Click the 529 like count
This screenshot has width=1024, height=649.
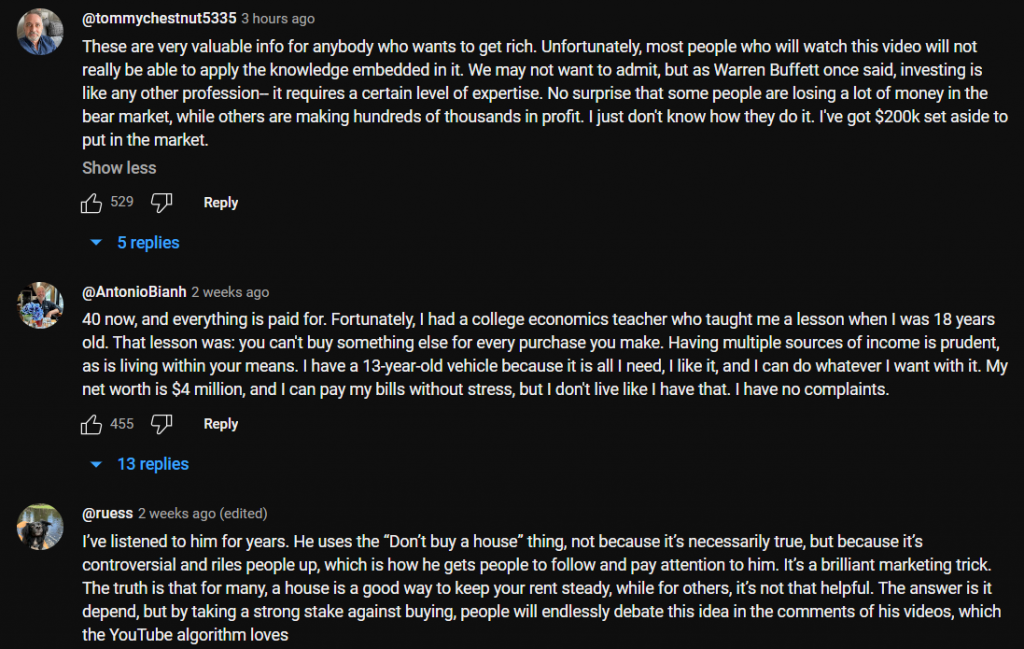tap(122, 203)
